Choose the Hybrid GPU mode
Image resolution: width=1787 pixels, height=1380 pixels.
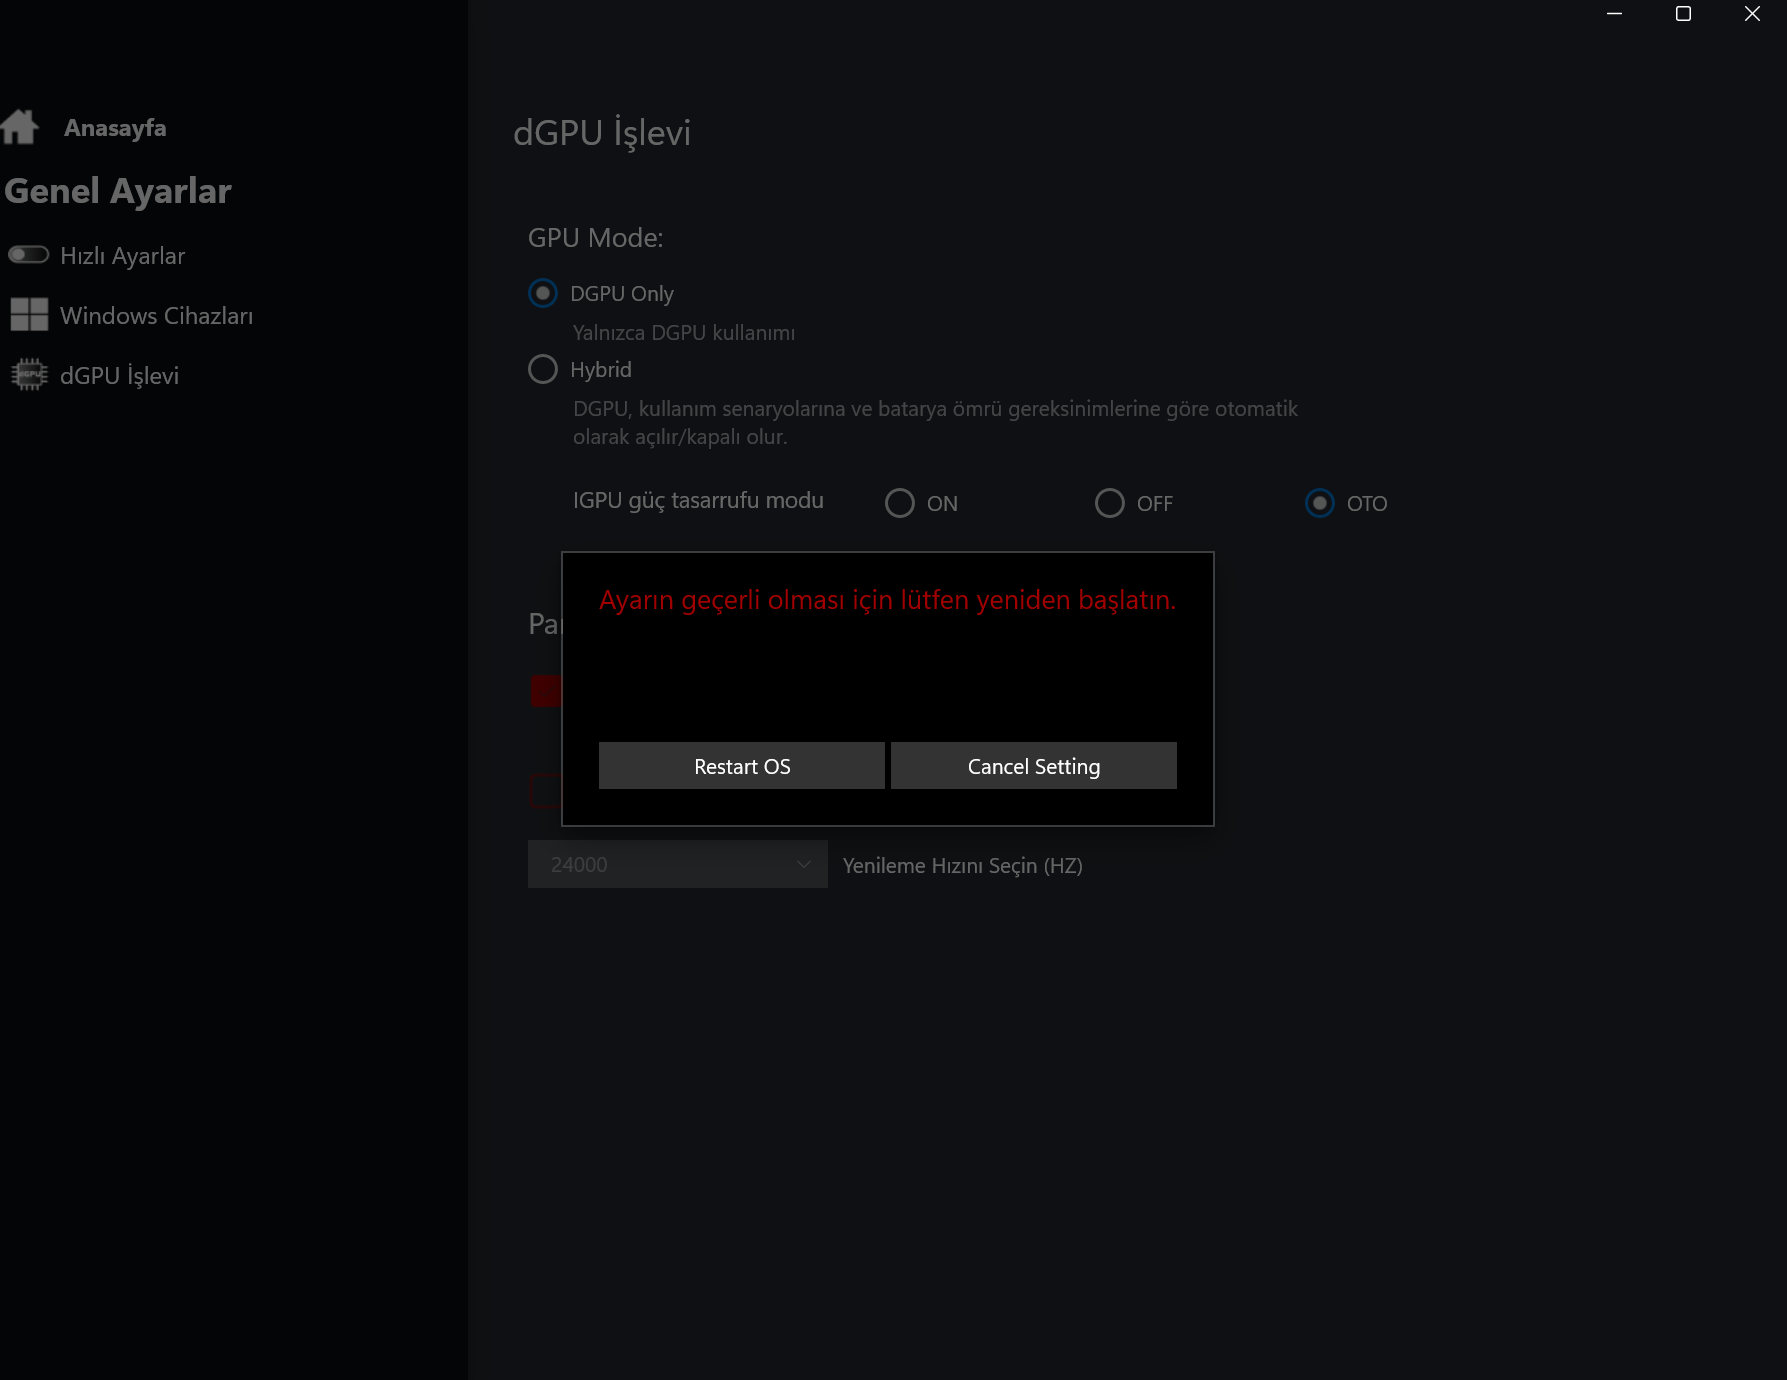pyautogui.click(x=542, y=369)
